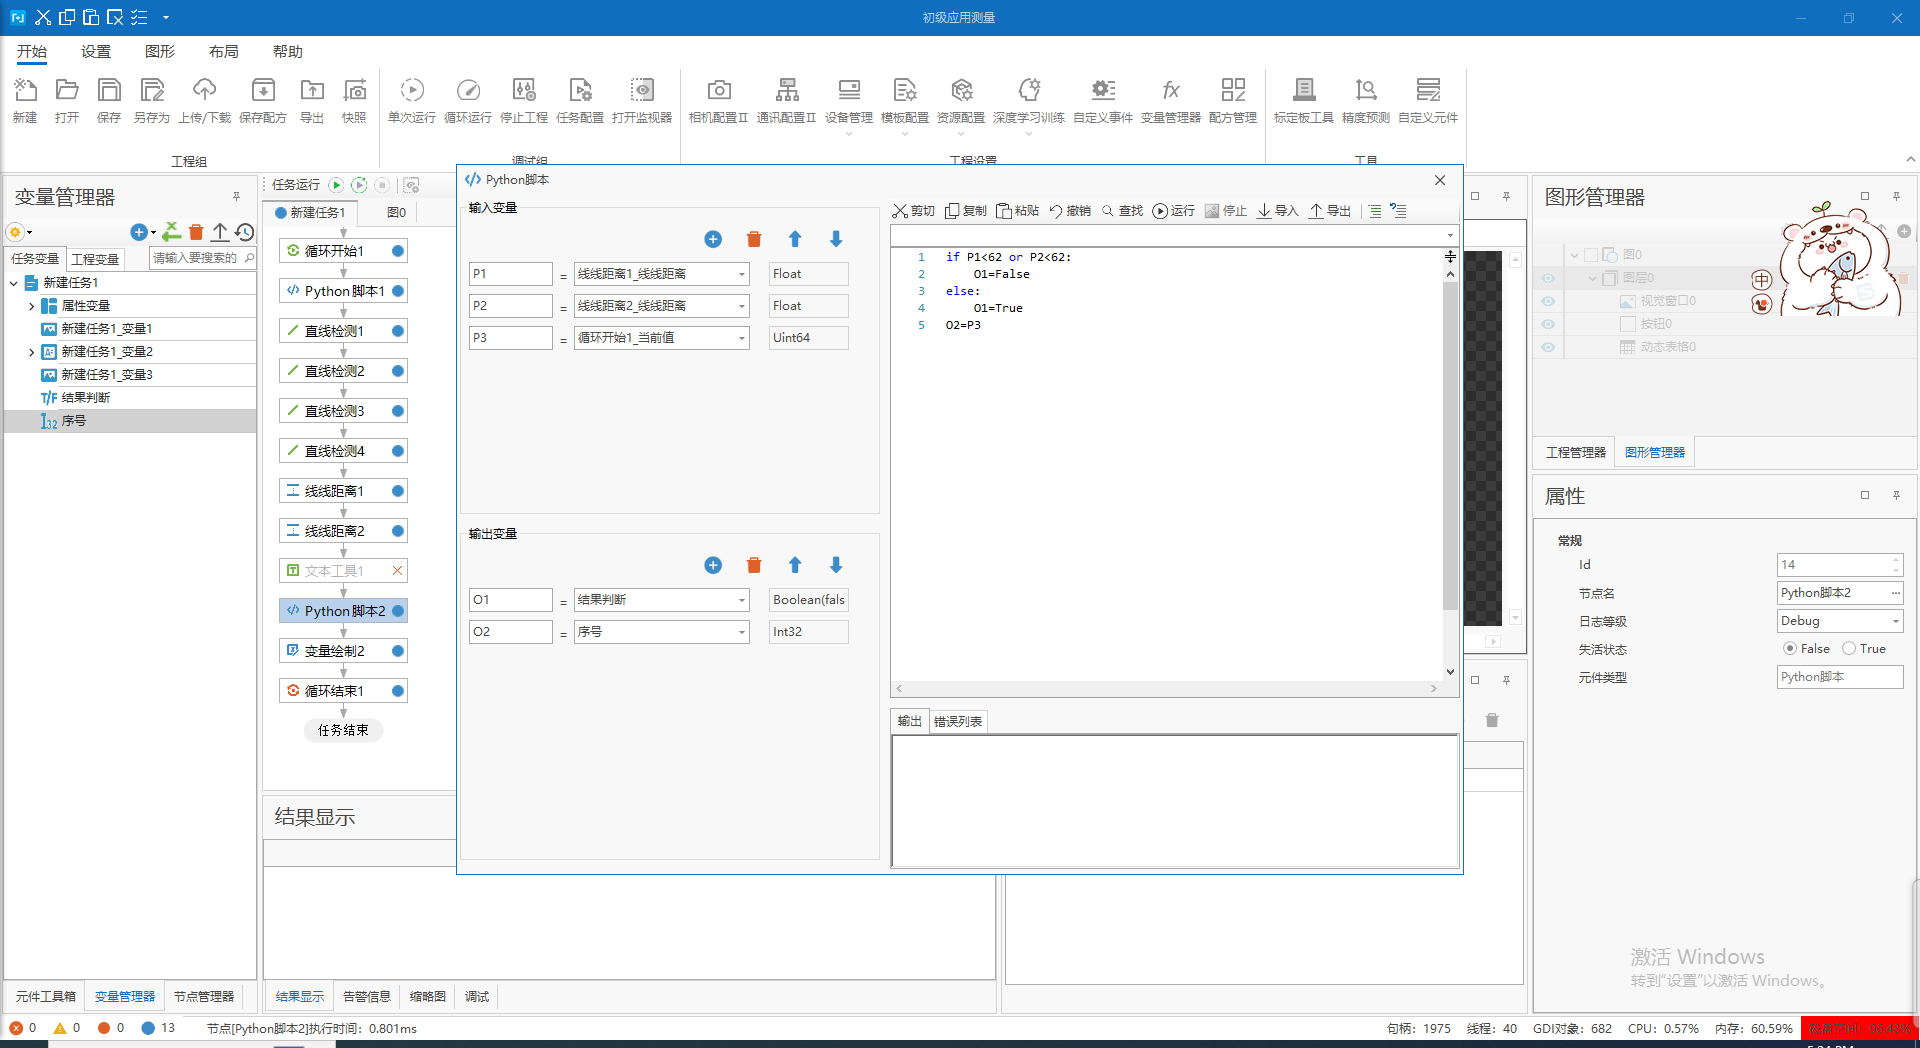Toggle visibility eye for 动态表格0
The image size is (1920, 1048).
(x=1548, y=347)
